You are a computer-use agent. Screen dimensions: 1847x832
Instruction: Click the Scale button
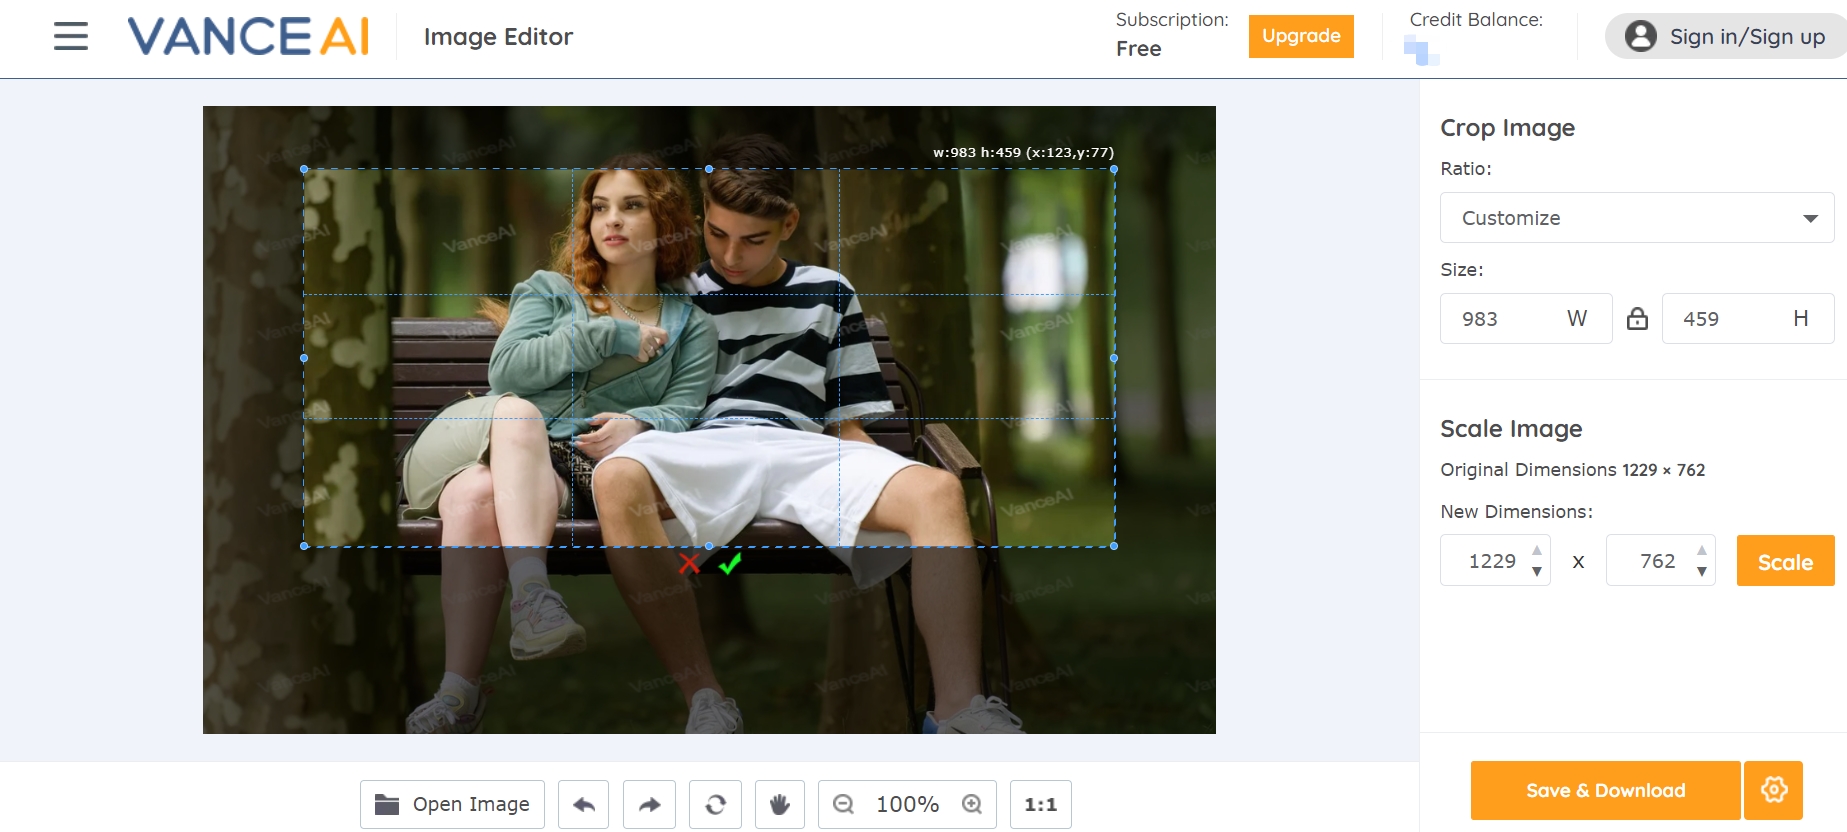pos(1785,561)
